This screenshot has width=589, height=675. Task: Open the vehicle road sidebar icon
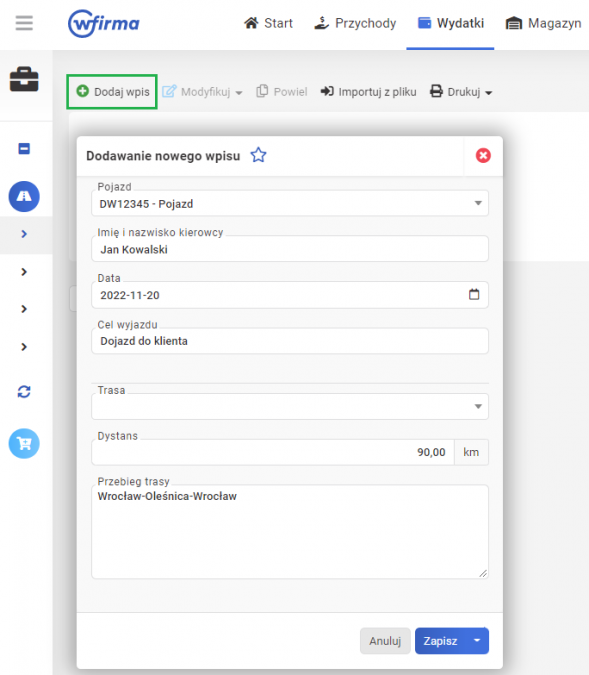(24, 196)
